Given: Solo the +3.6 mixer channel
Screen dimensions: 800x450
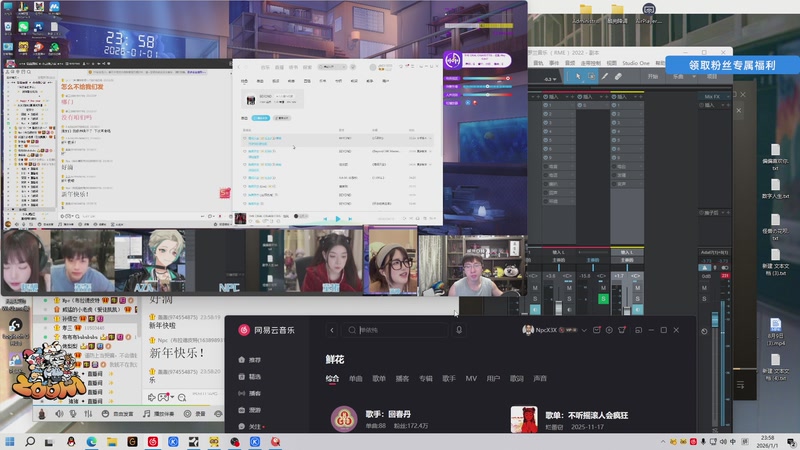Looking at the screenshot, I should pyautogui.click(x=569, y=299).
